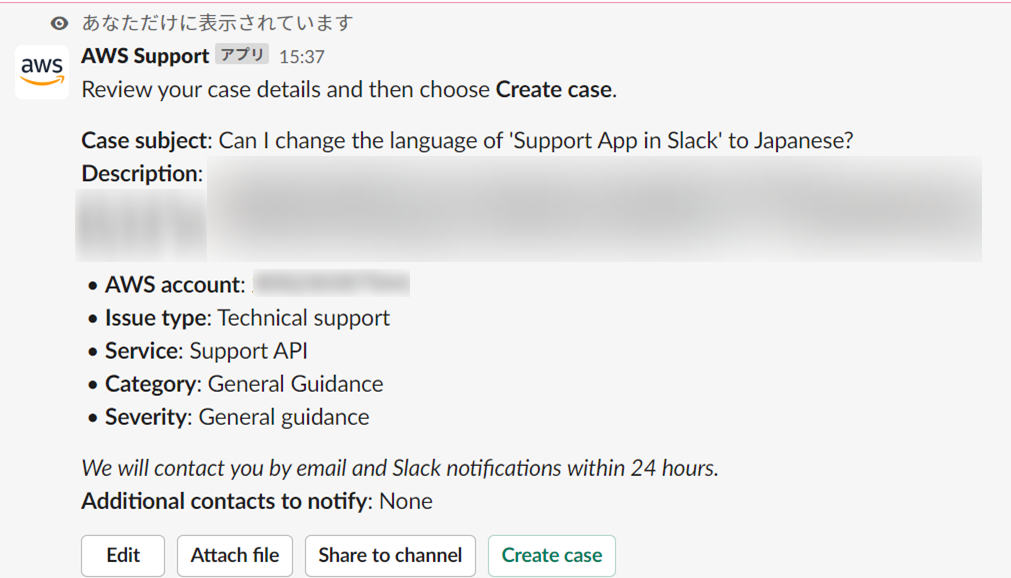Click the Edit button
This screenshot has width=1011, height=578.
[123, 555]
